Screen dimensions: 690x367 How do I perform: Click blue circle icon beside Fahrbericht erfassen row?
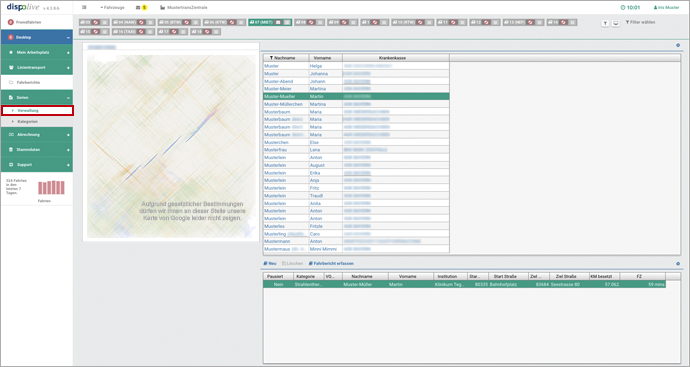(x=678, y=264)
